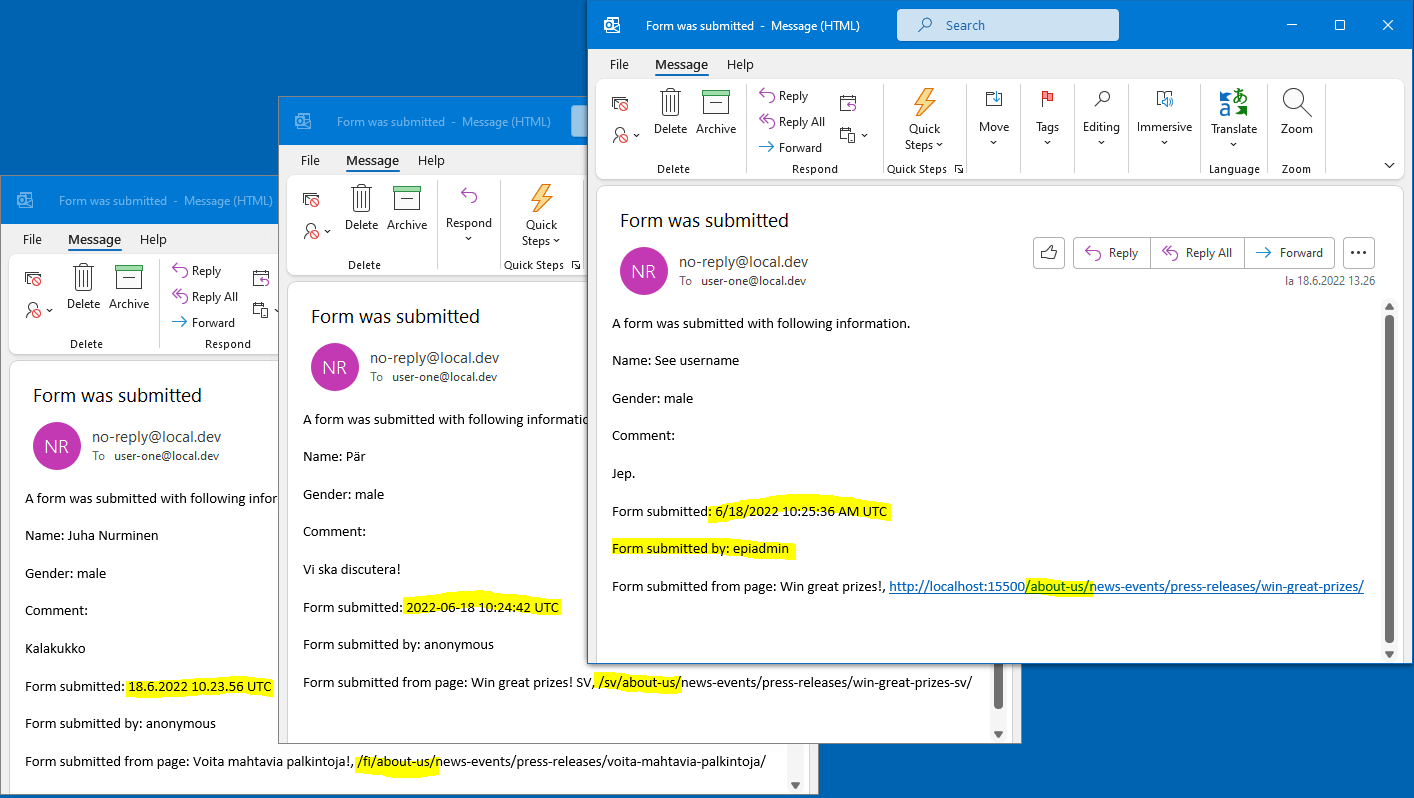Open the win-great-prizes localhost link
This screenshot has height=798, width=1414.
[1126, 587]
